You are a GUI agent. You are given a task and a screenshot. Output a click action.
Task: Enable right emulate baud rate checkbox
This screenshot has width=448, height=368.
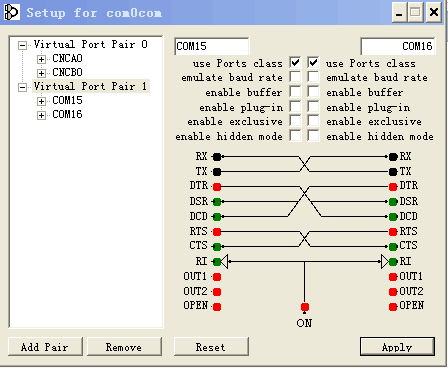(x=313, y=77)
